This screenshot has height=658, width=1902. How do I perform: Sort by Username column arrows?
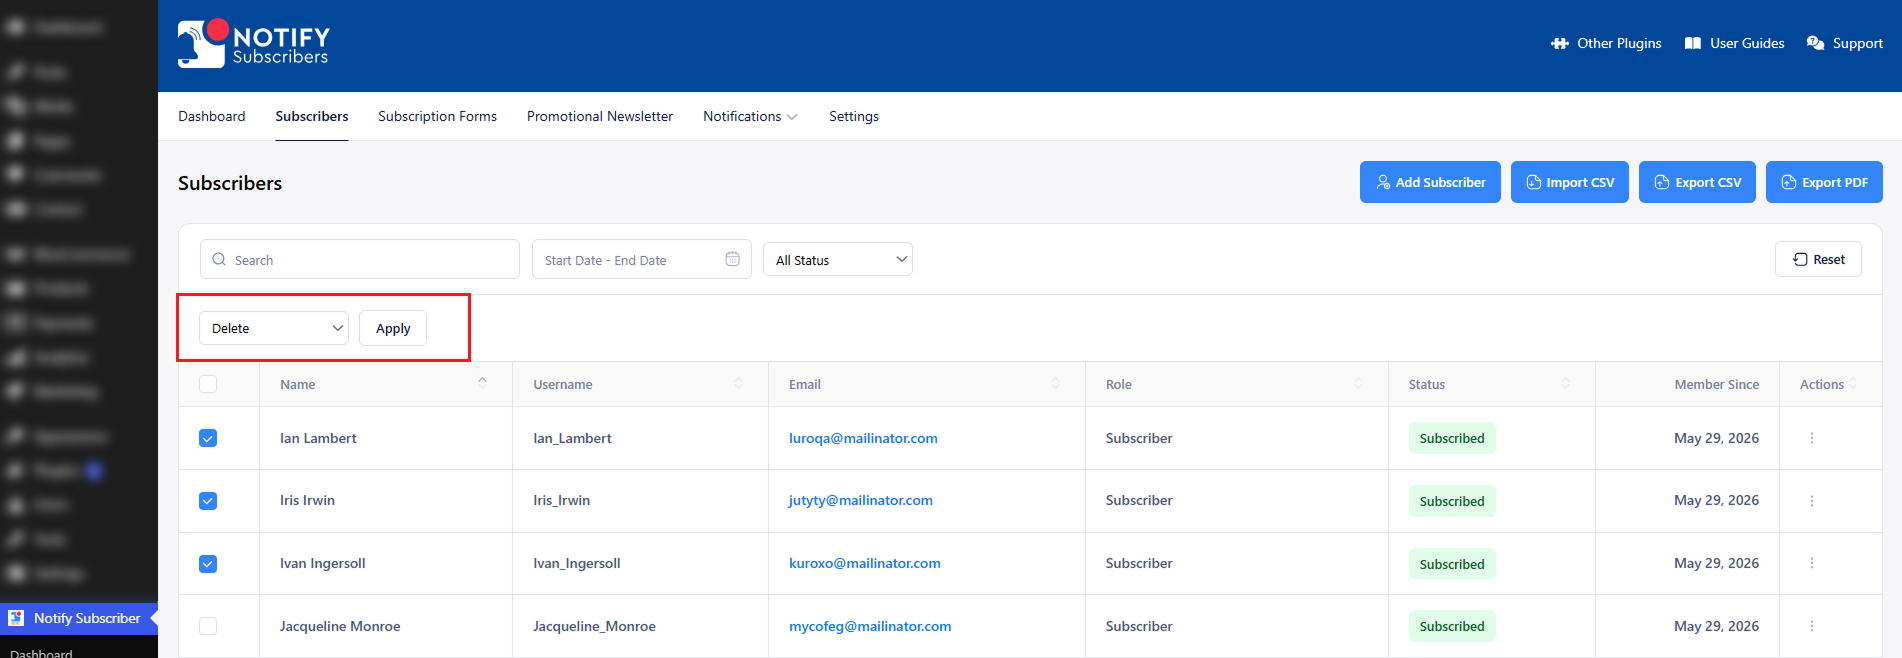pyautogui.click(x=739, y=384)
